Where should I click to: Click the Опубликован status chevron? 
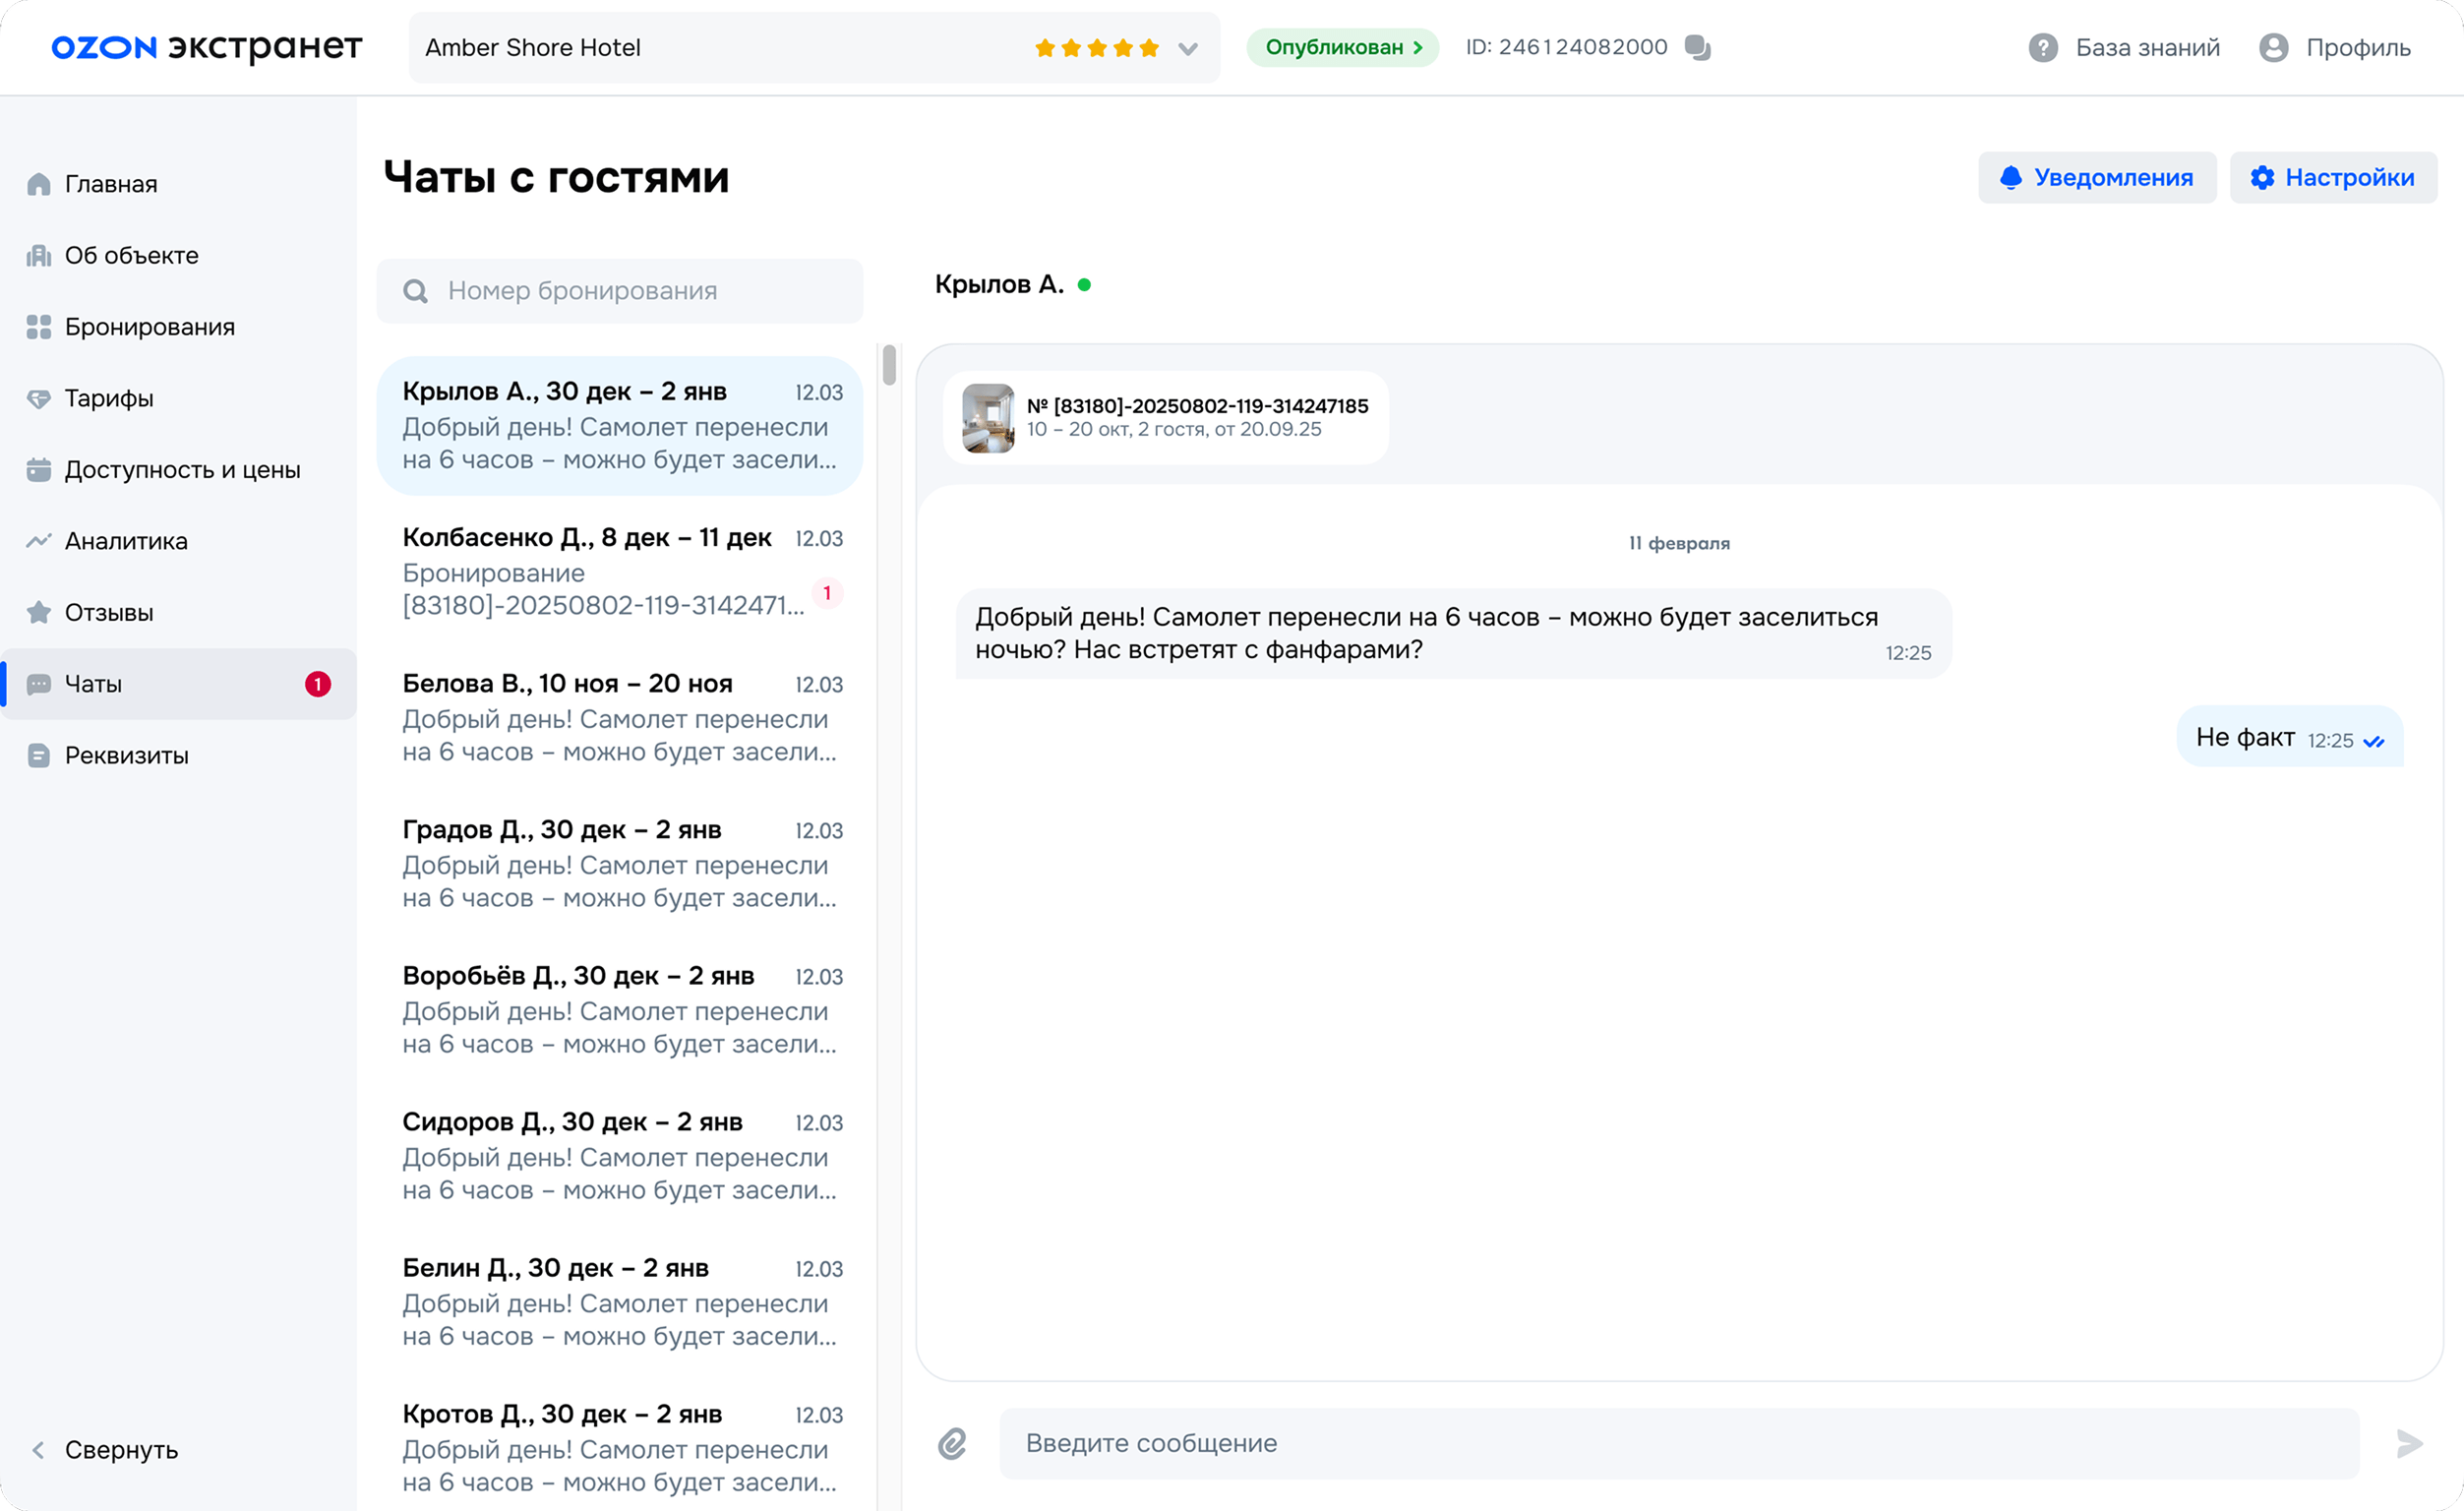point(1417,47)
